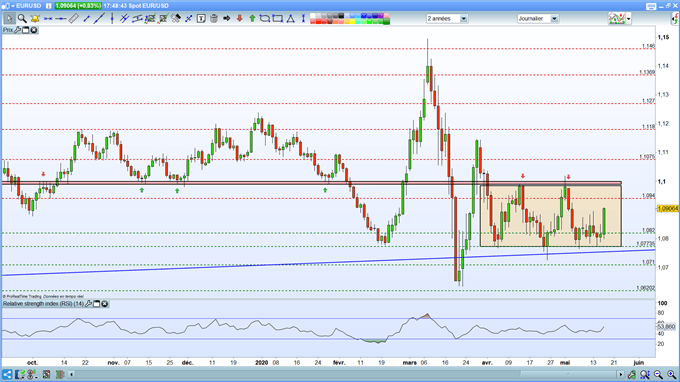Select the triangle drawing tool
The image size is (680, 382).
pos(291,18)
